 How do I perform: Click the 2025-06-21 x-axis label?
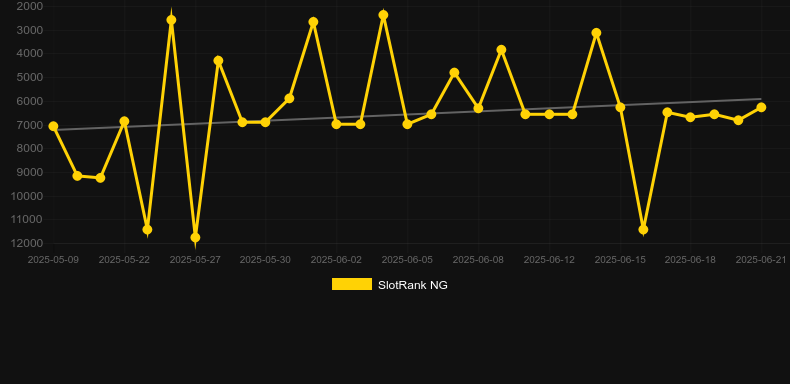[x=761, y=260]
